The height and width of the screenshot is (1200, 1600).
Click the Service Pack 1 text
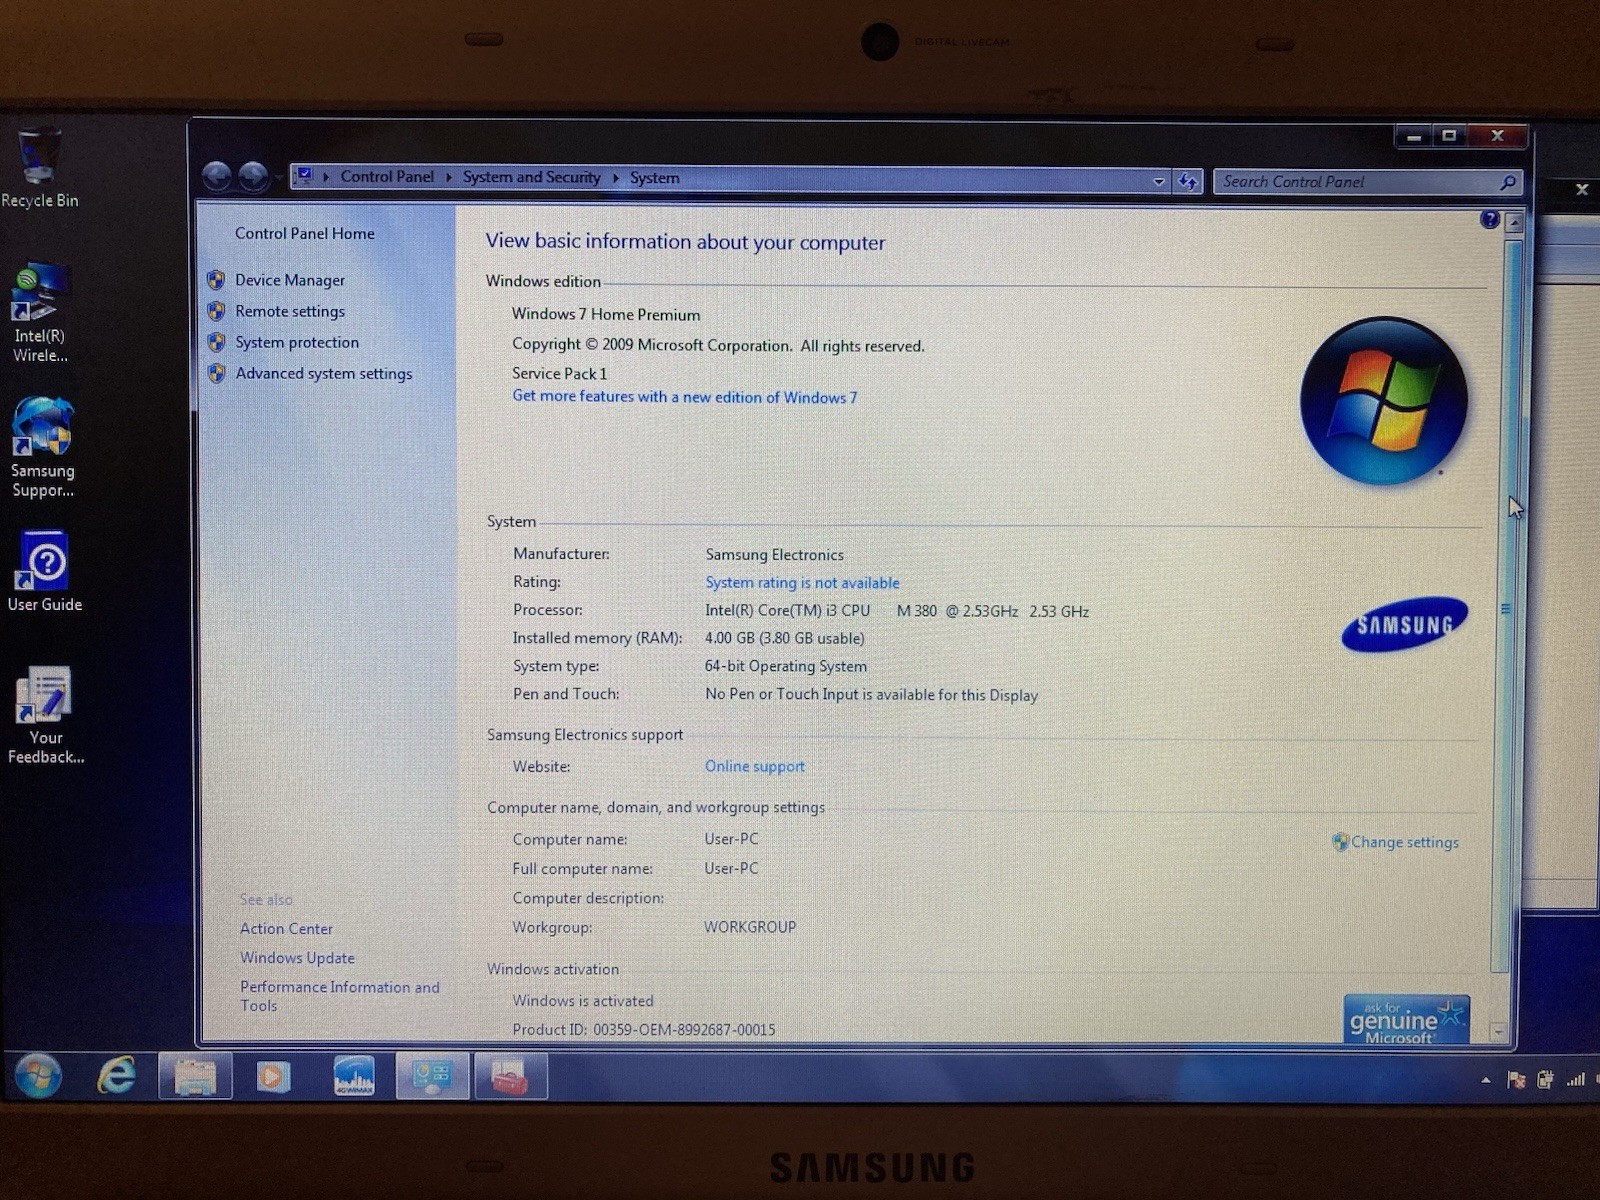(x=560, y=373)
